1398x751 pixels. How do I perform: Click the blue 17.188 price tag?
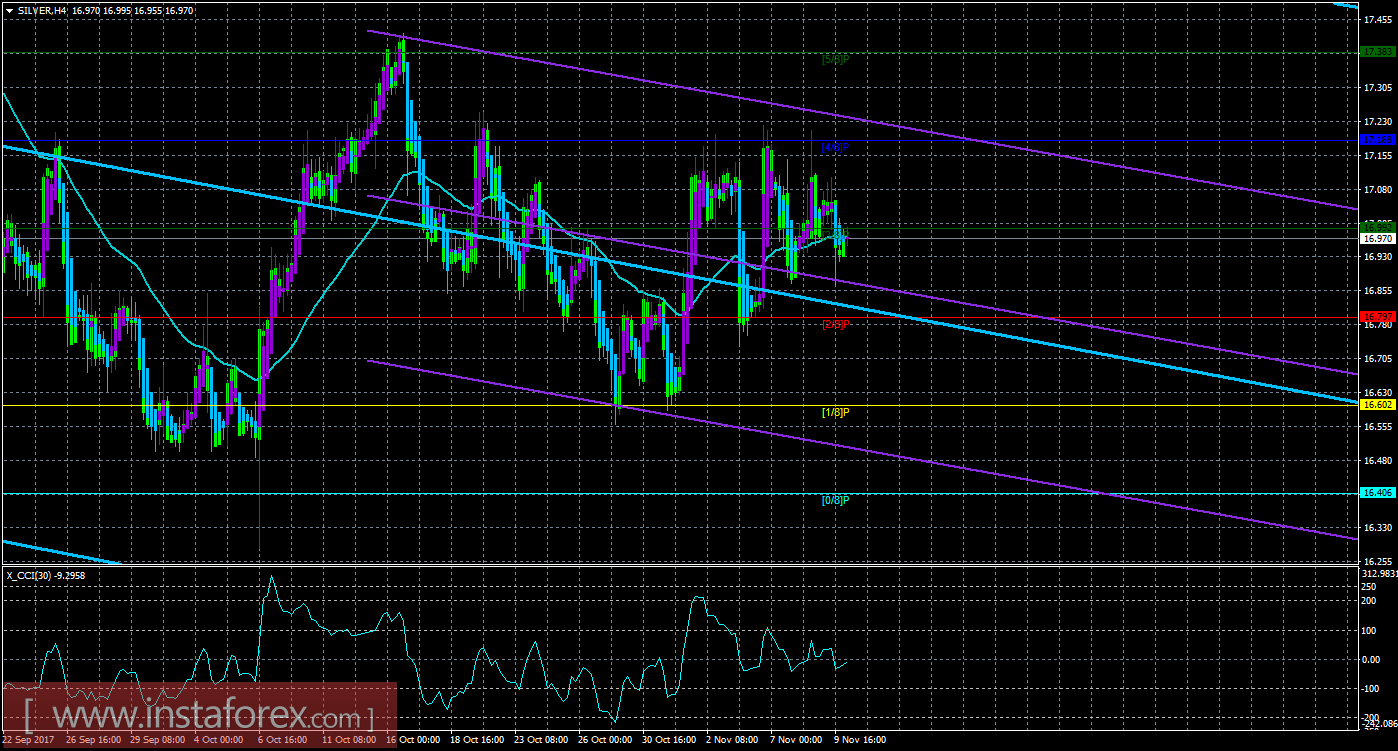pyautogui.click(x=1377, y=140)
